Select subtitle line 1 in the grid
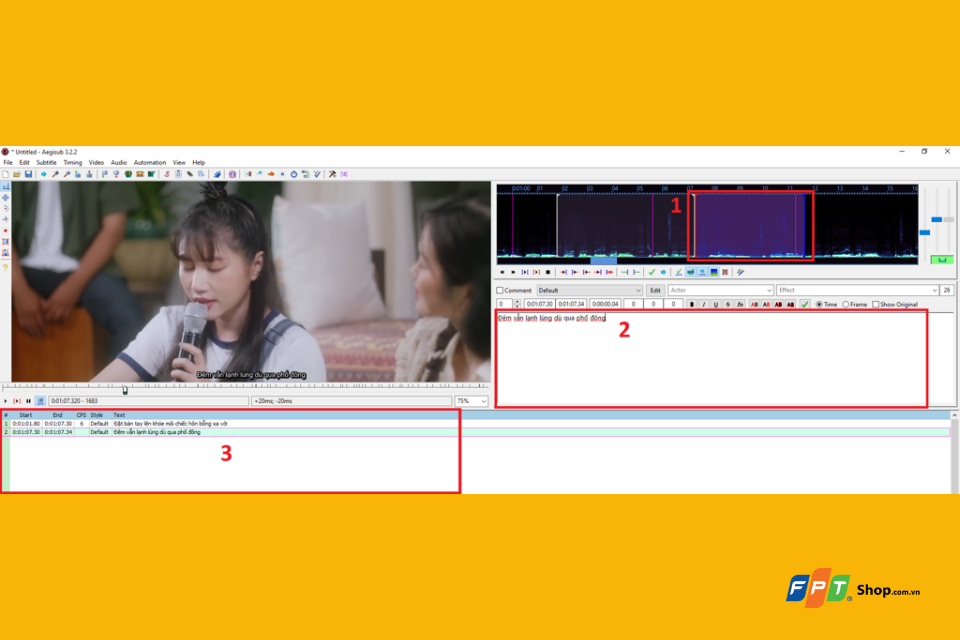Viewport: 960px width, 640px height. click(230, 424)
